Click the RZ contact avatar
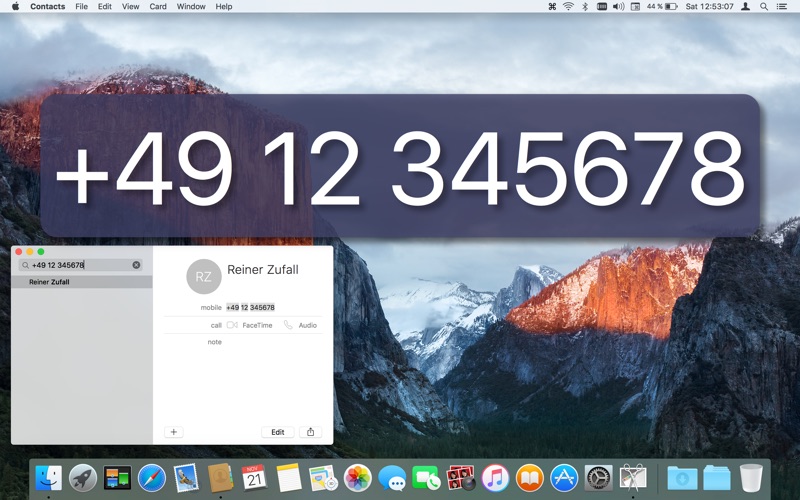 pyautogui.click(x=203, y=276)
